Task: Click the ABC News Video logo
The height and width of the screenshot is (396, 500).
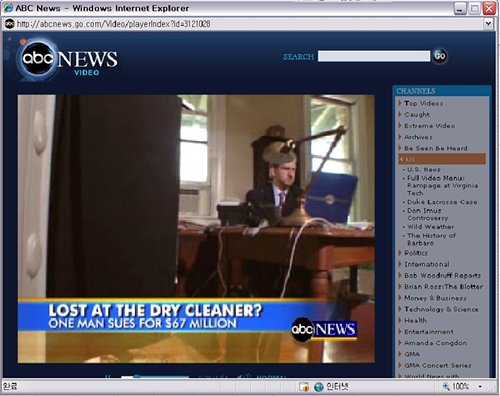Action: click(68, 60)
